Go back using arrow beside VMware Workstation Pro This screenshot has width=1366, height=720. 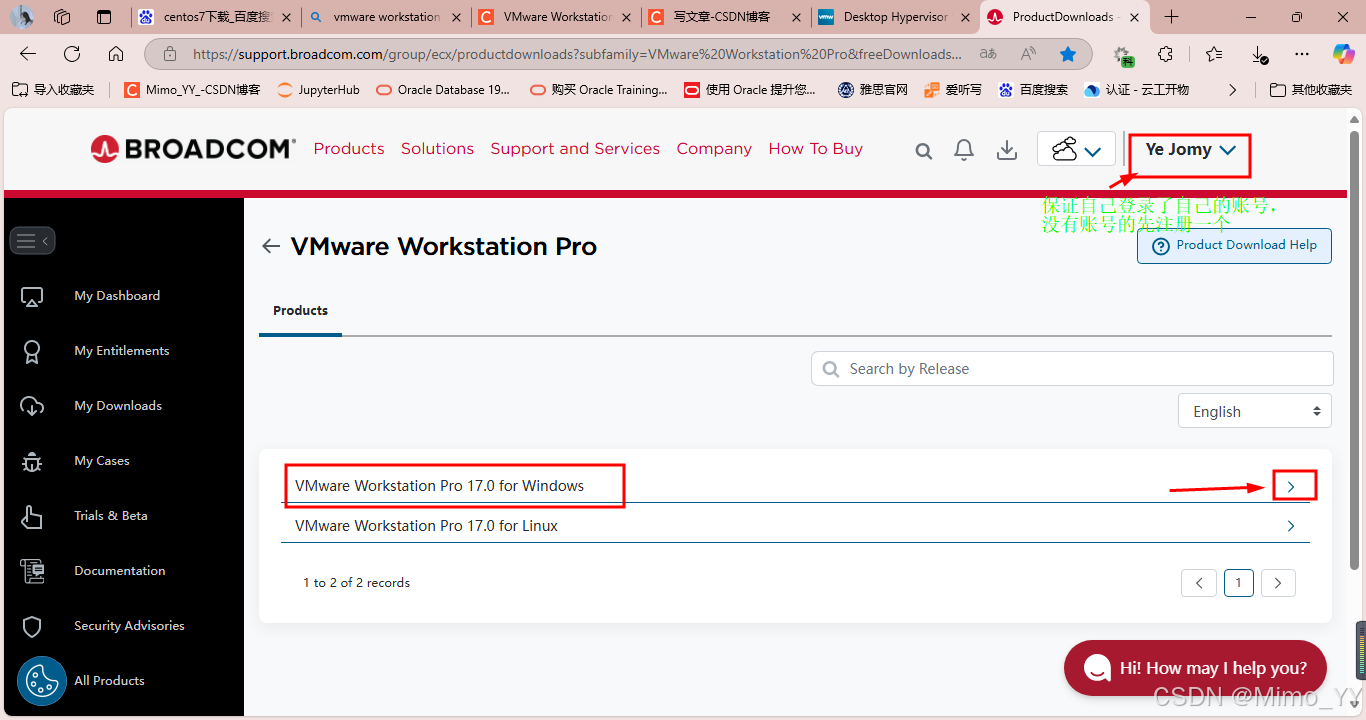click(x=270, y=246)
